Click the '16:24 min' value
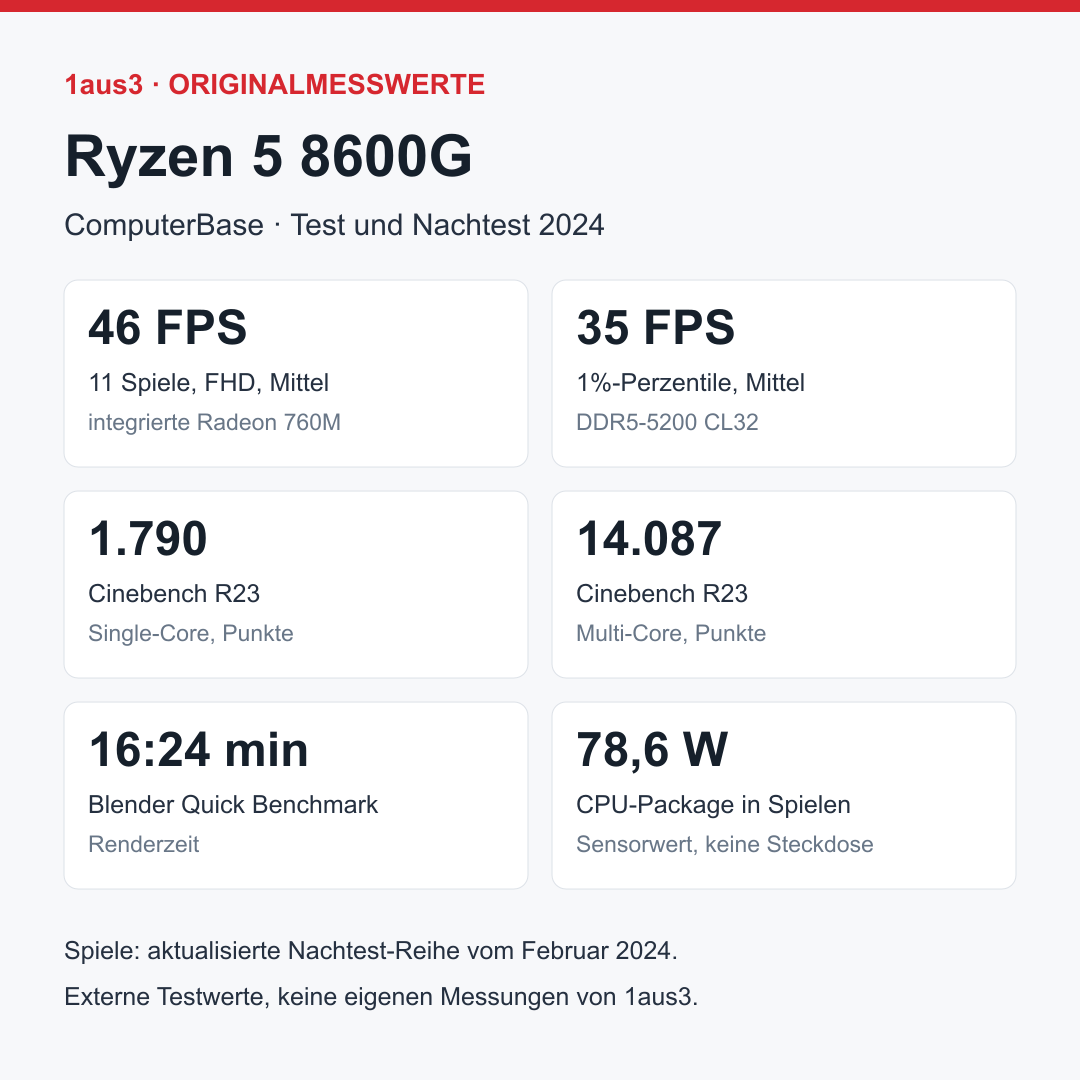This screenshot has height=1080, width=1080. [198, 749]
